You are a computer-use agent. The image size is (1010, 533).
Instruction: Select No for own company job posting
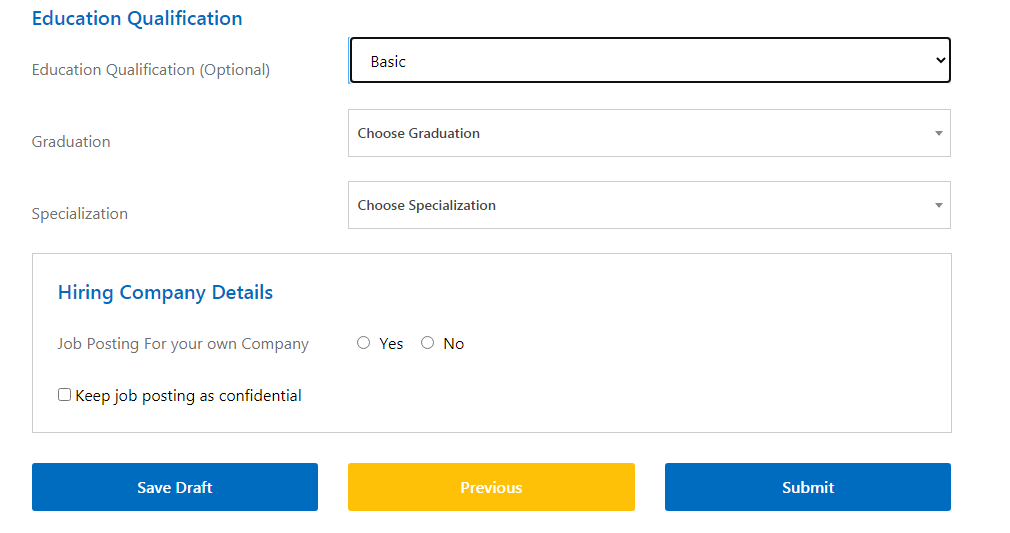[427, 343]
